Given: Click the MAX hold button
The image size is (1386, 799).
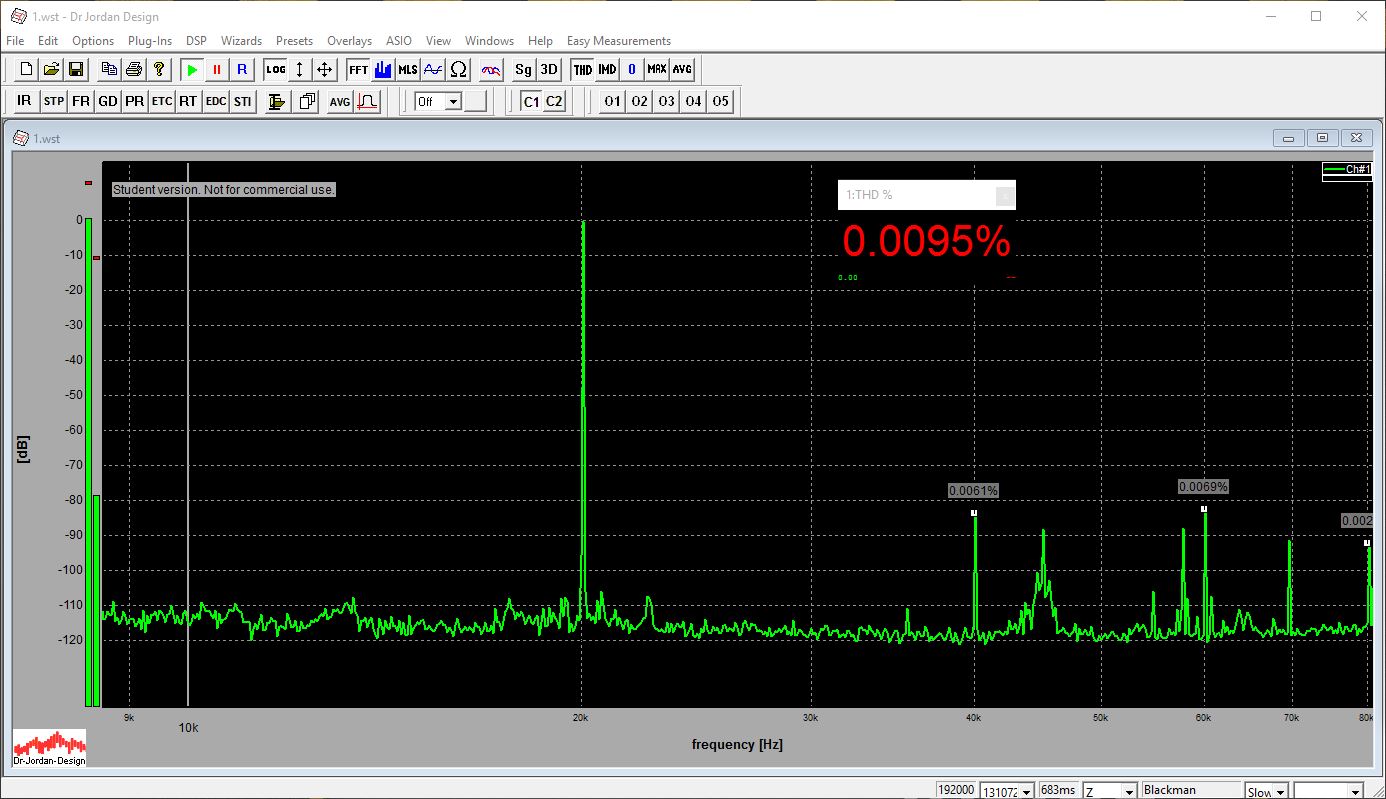Looking at the screenshot, I should tap(656, 69).
